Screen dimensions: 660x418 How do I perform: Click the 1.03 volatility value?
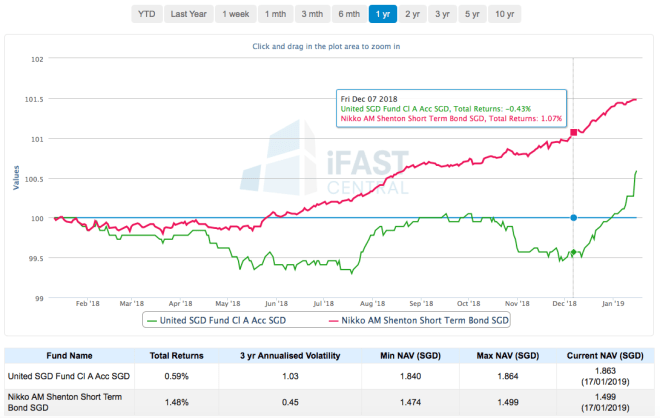[290, 376]
